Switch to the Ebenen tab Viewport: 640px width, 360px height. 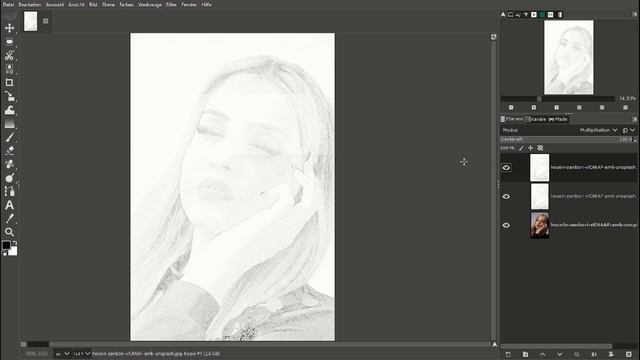click(512, 119)
